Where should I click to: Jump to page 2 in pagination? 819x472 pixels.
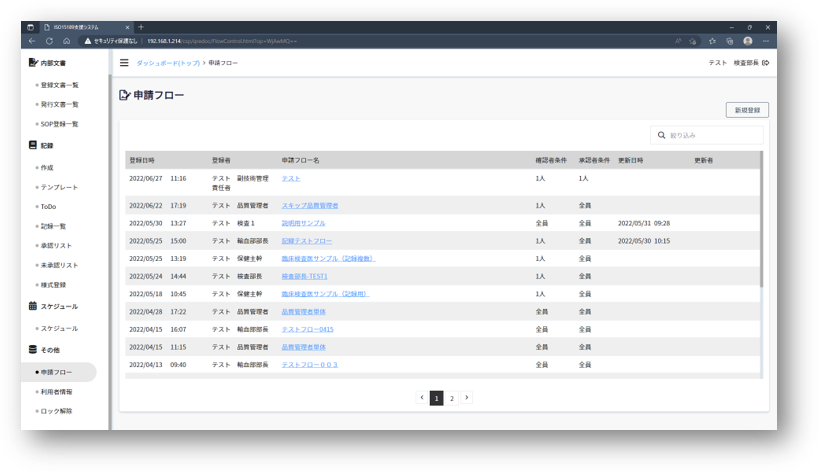tap(451, 398)
